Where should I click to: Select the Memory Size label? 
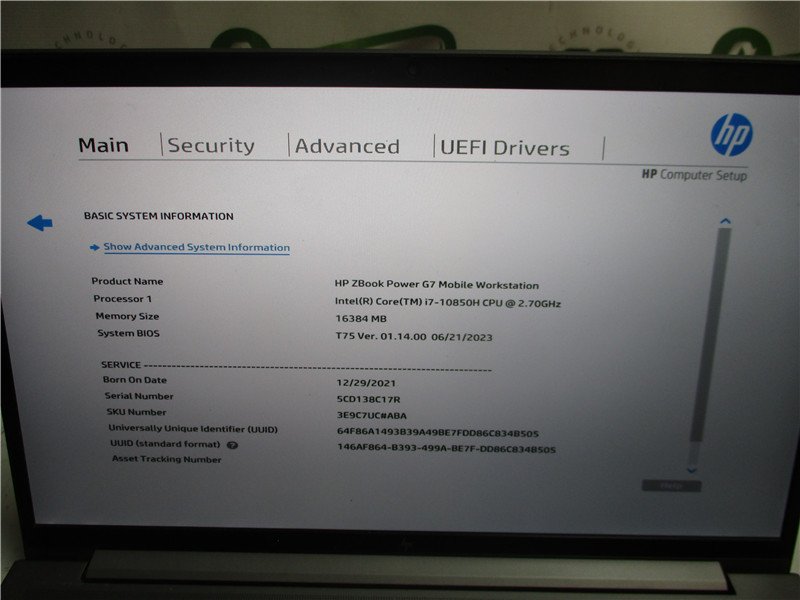tap(128, 316)
